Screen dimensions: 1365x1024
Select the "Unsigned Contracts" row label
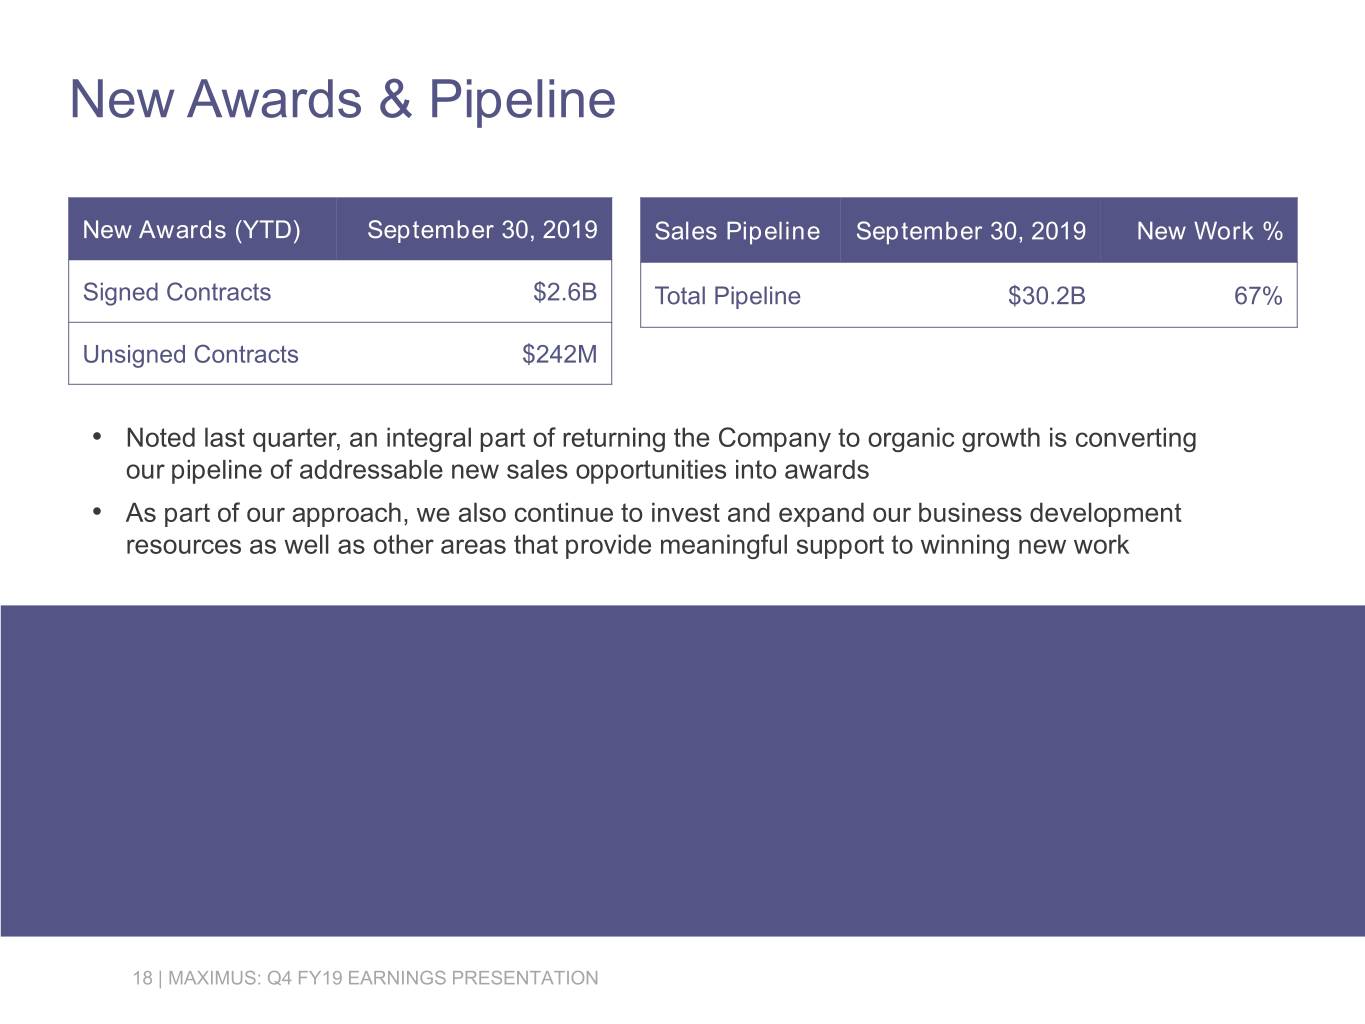(190, 354)
